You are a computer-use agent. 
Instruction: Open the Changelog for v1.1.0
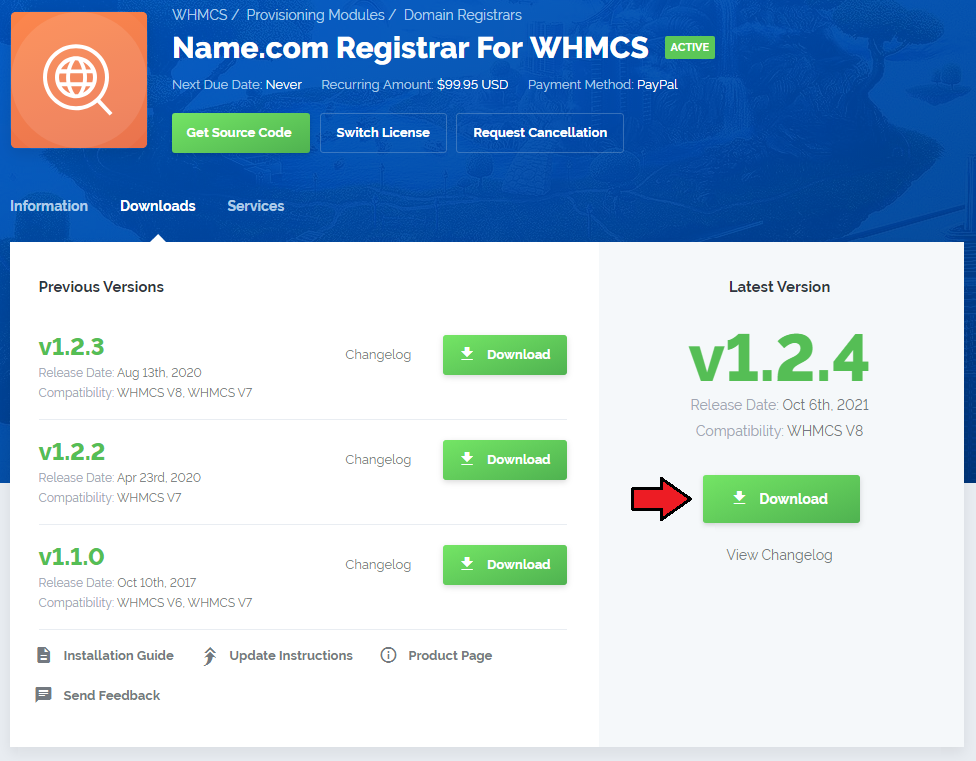pos(378,565)
